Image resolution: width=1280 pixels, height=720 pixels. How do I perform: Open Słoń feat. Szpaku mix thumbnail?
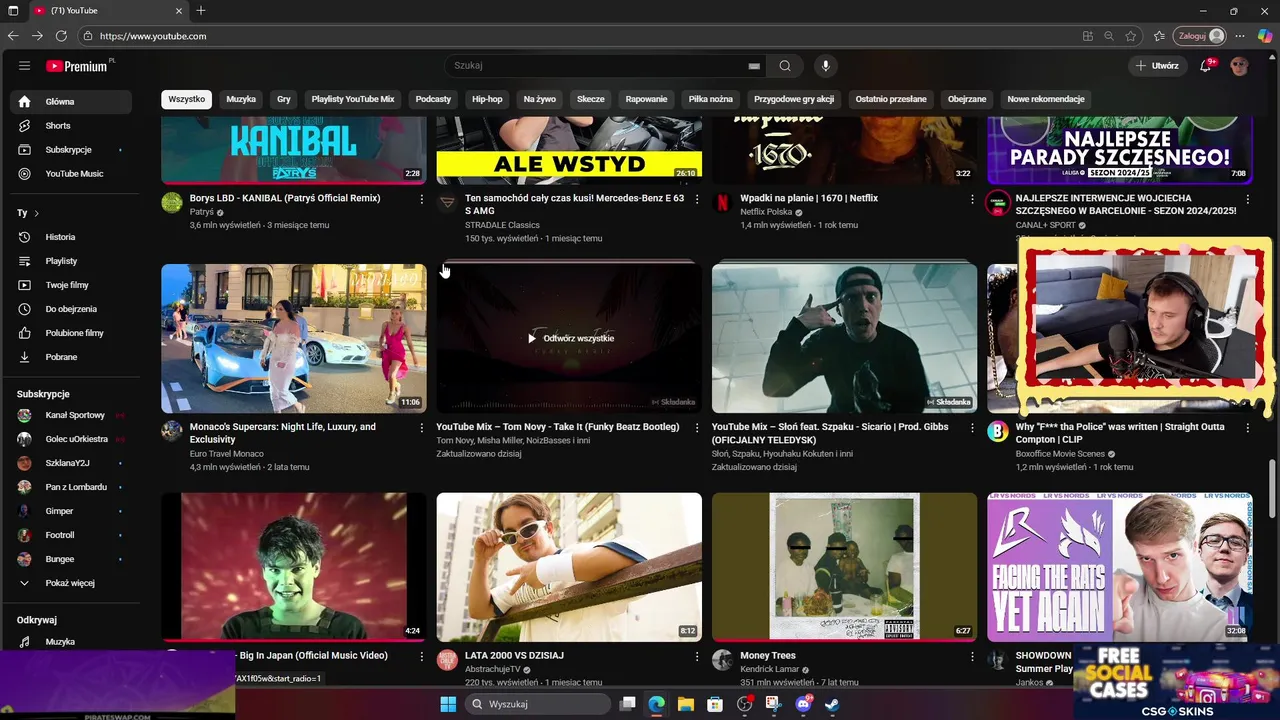844,338
